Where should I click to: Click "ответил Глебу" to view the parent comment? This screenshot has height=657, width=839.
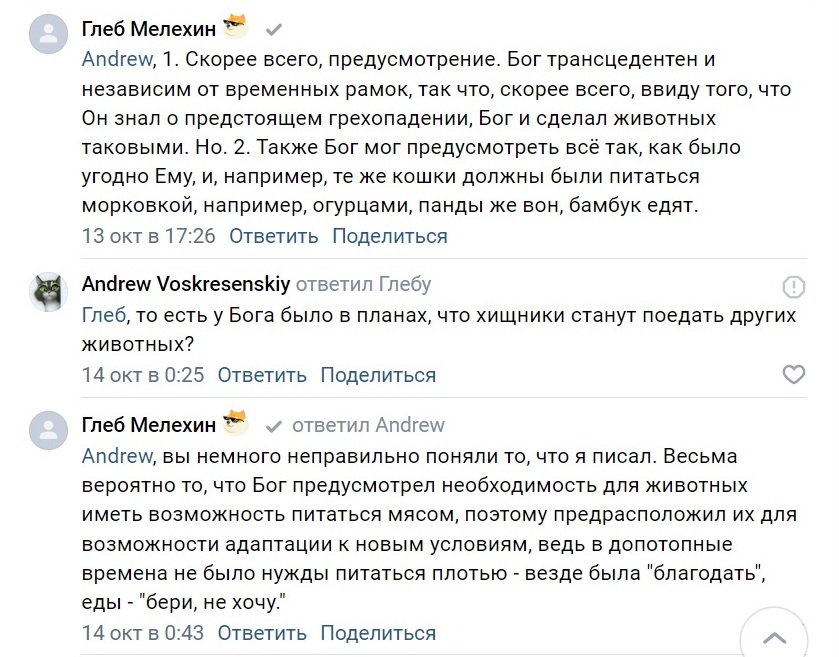(363, 284)
